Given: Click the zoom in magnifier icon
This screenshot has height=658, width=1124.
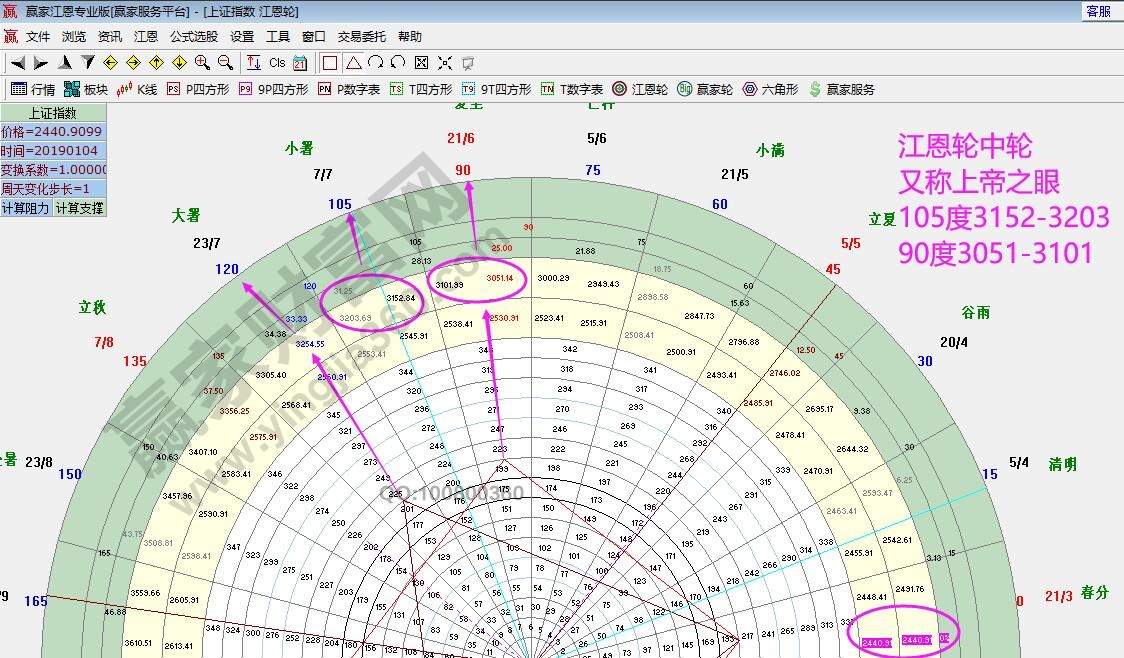Looking at the screenshot, I should point(203,62).
